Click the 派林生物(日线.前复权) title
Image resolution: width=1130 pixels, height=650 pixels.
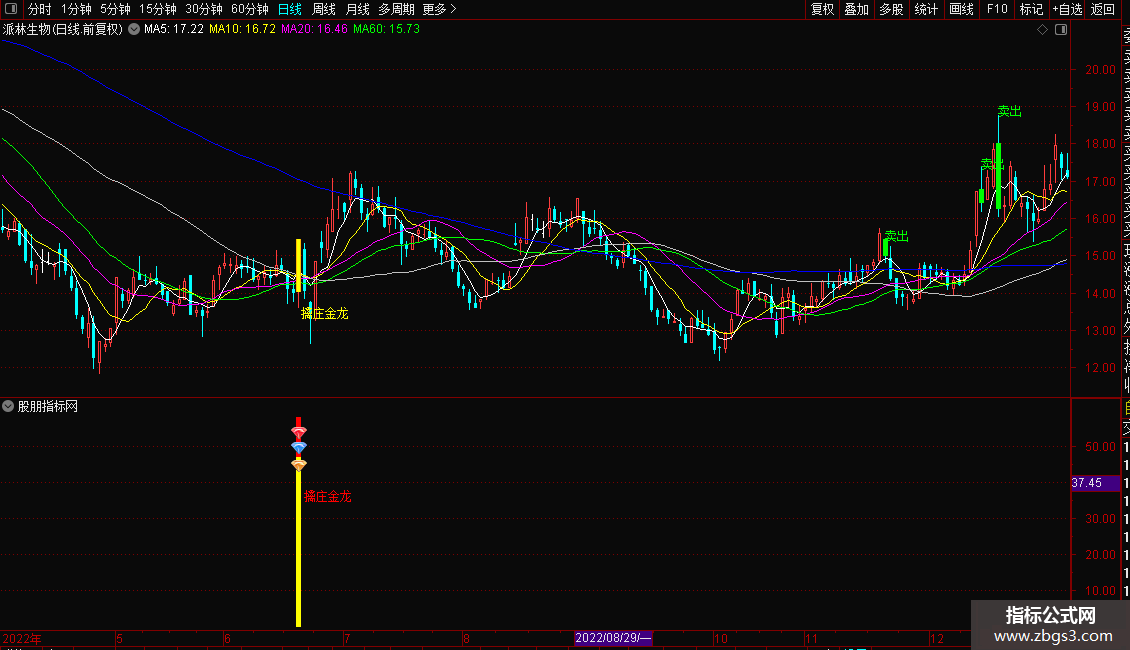[x=63, y=30]
